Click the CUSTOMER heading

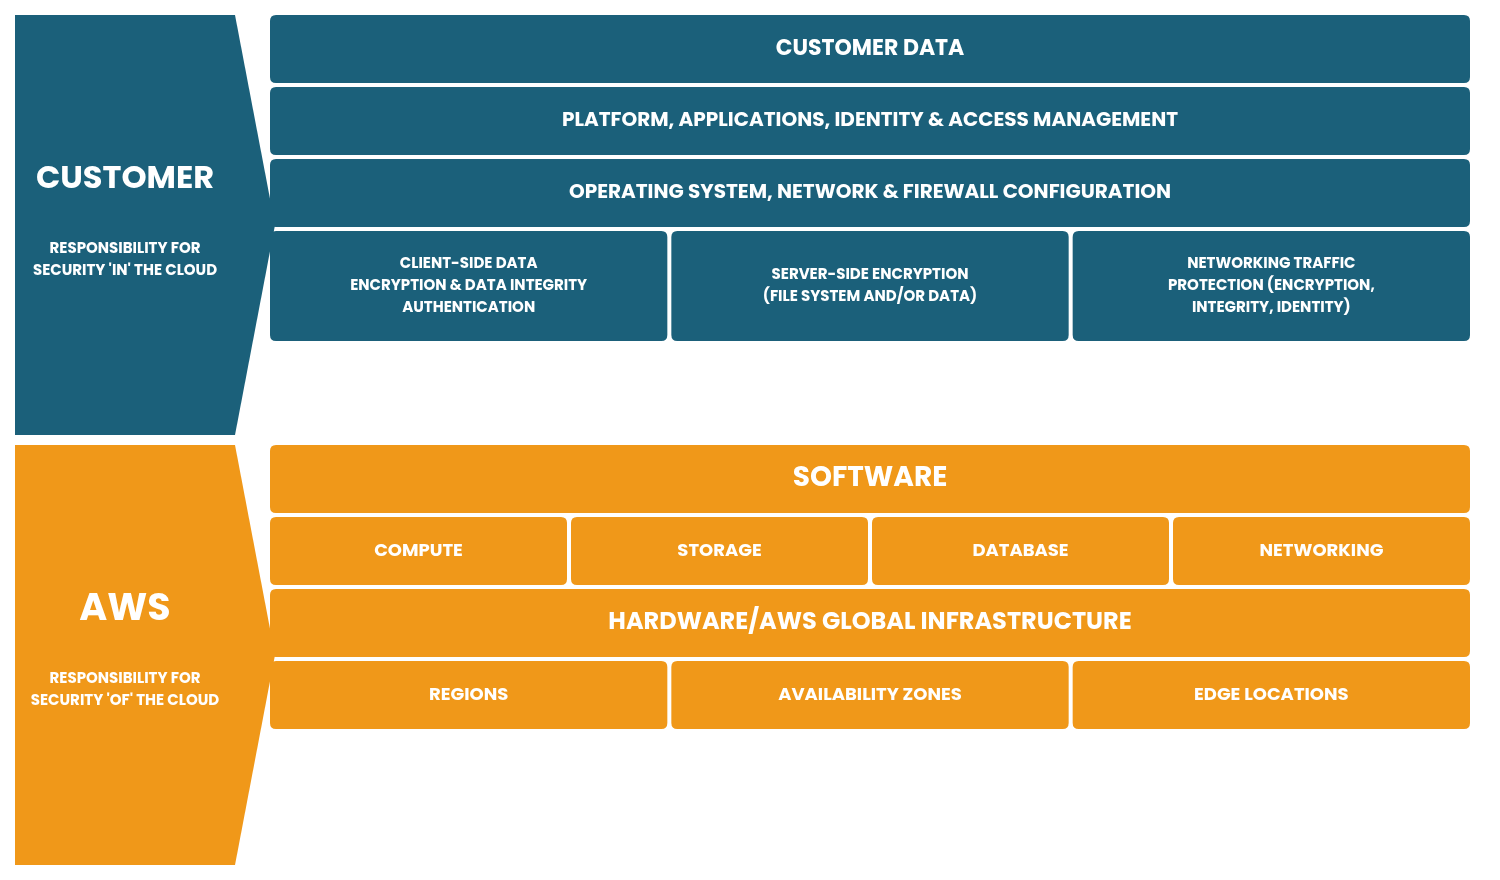pyautogui.click(x=125, y=177)
